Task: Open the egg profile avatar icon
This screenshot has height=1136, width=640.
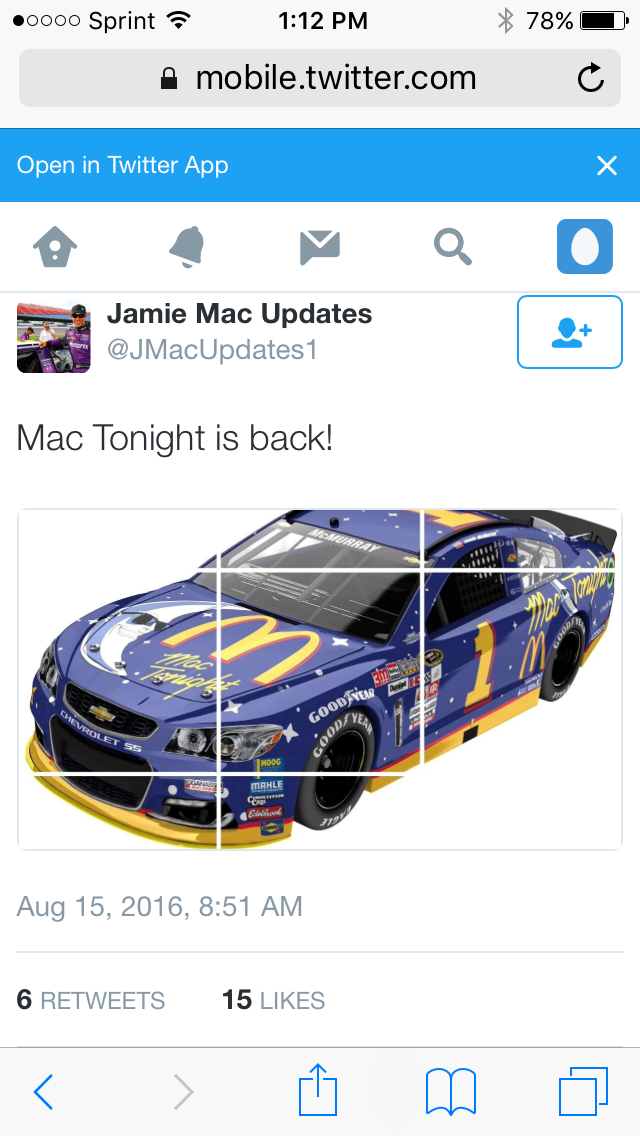Action: pos(585,246)
